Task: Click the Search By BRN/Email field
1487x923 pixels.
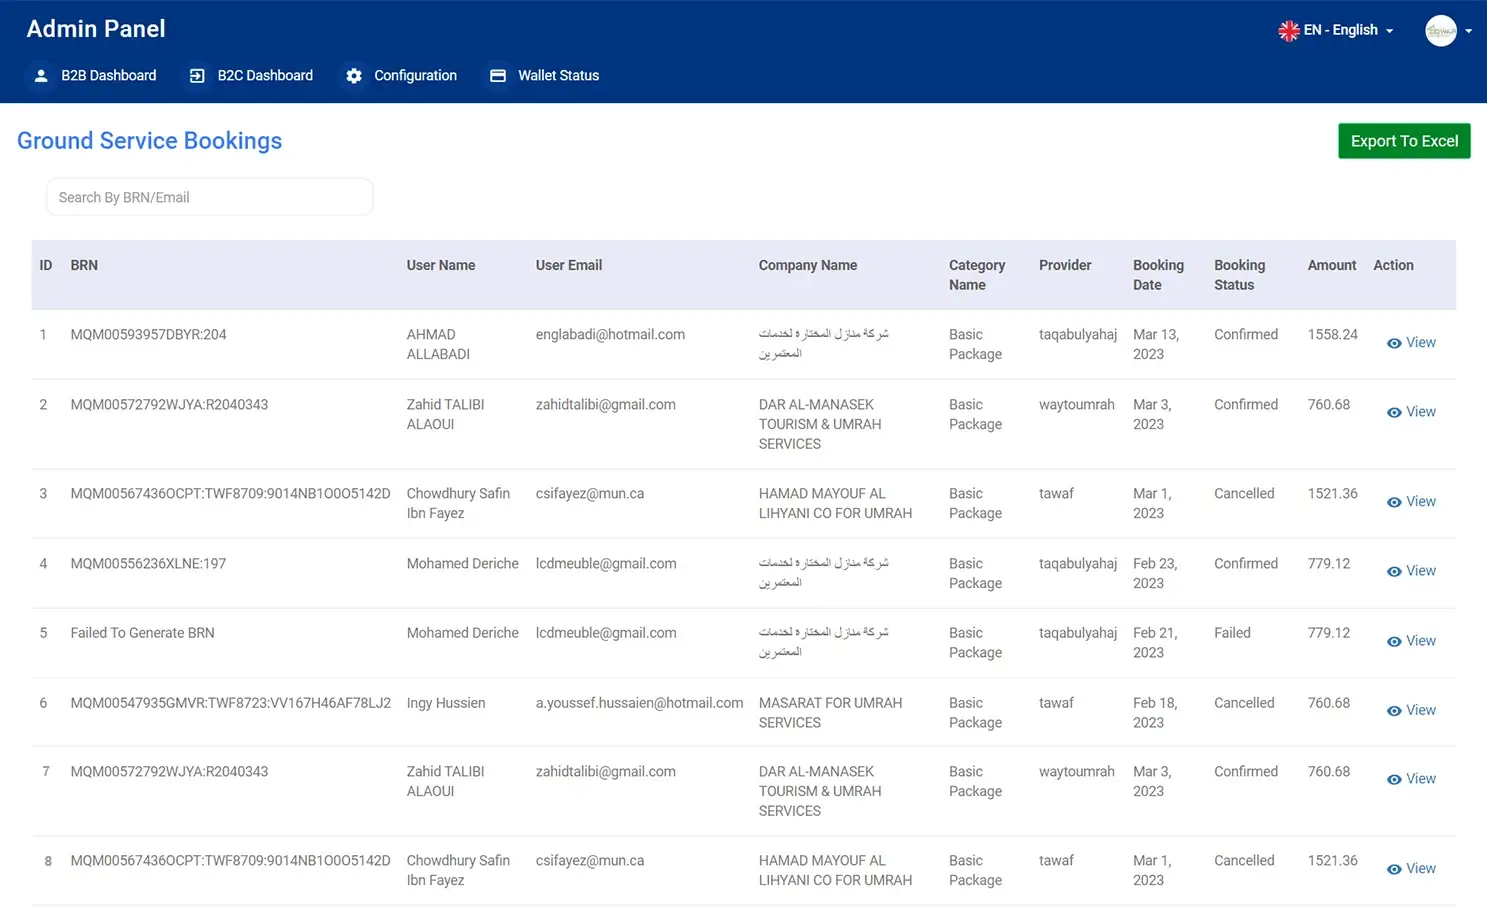Action: coord(209,197)
